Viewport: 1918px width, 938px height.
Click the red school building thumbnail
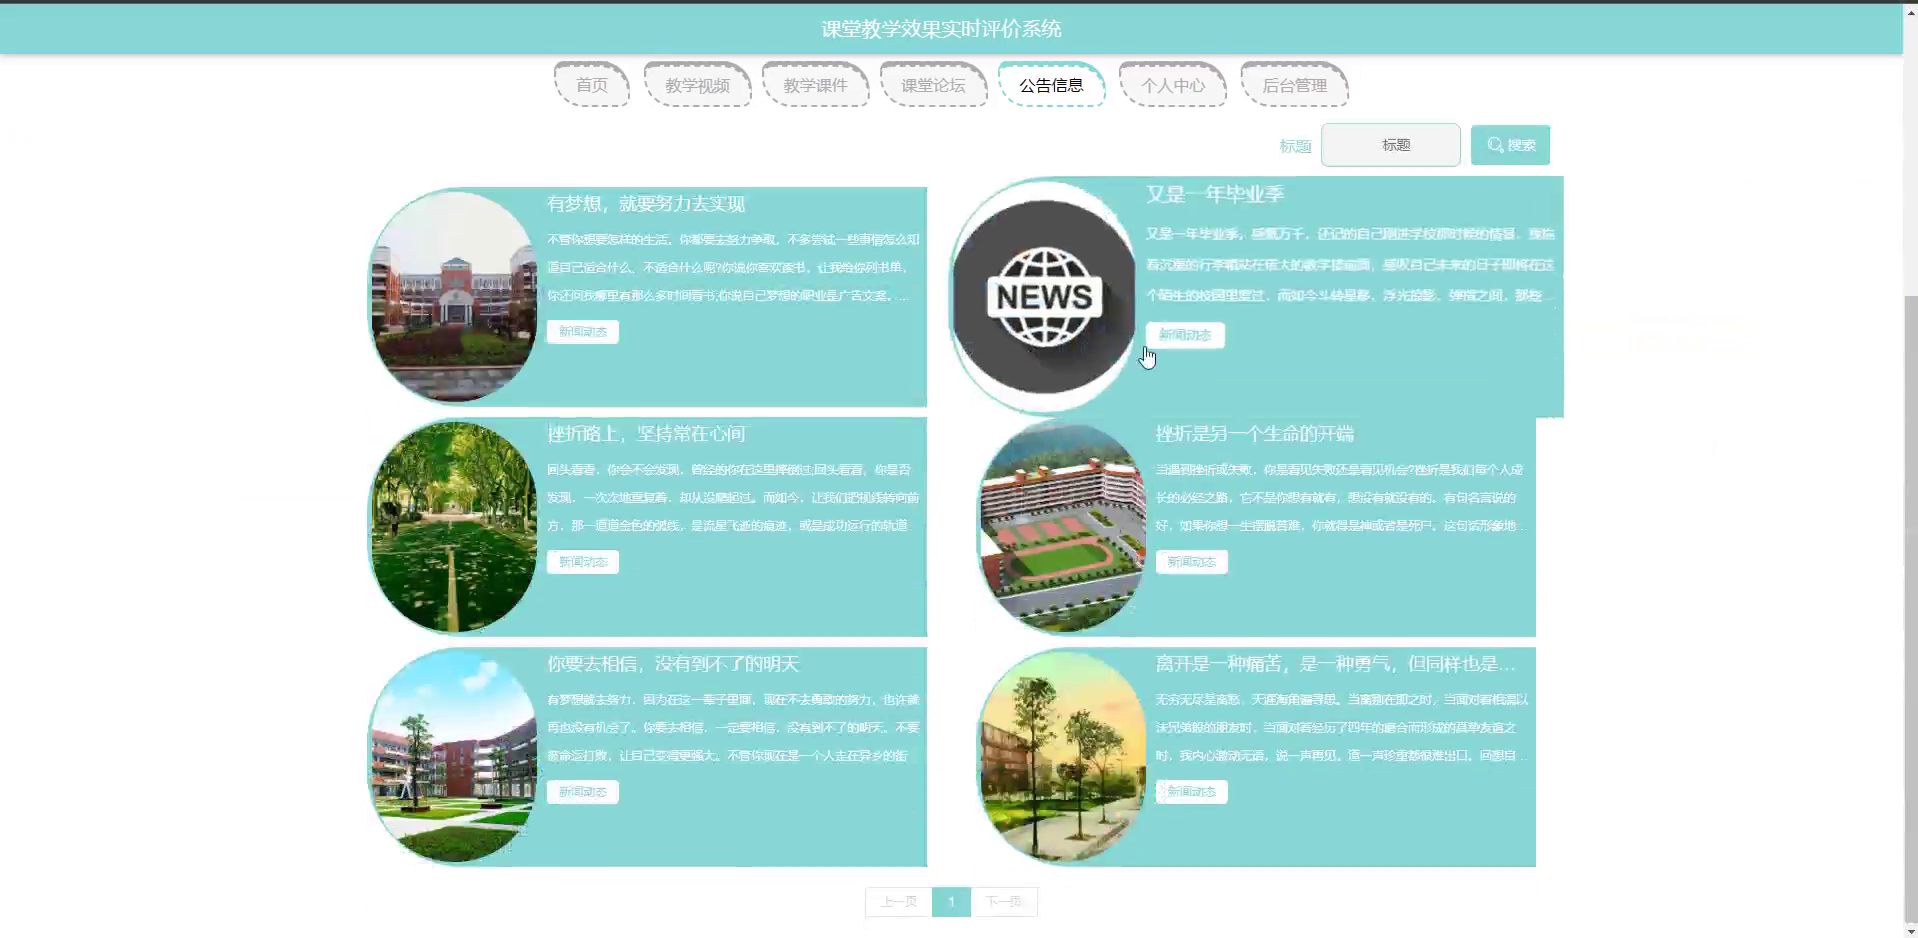pyautogui.click(x=454, y=297)
